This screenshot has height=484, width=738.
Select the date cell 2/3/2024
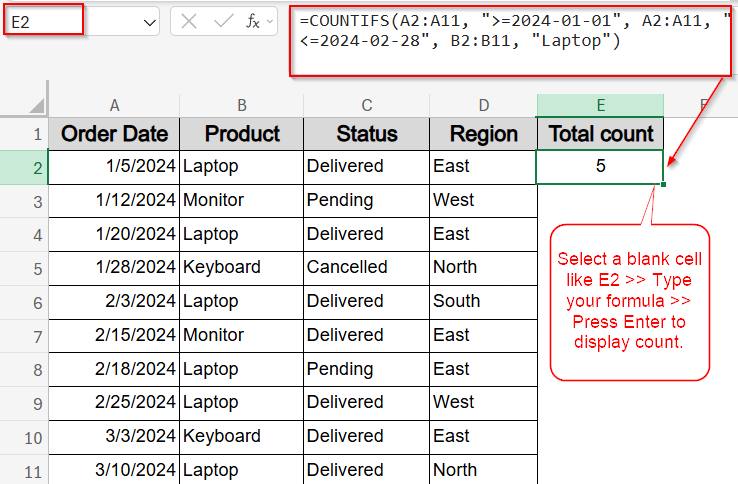coord(114,302)
